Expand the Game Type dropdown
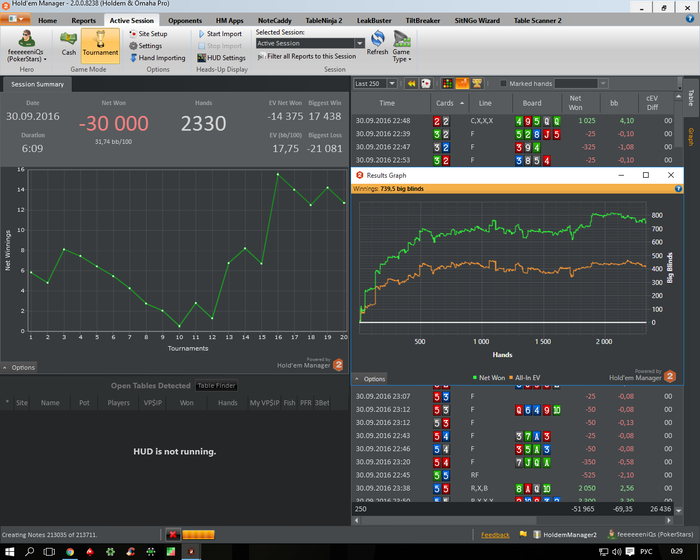 [x=402, y=45]
